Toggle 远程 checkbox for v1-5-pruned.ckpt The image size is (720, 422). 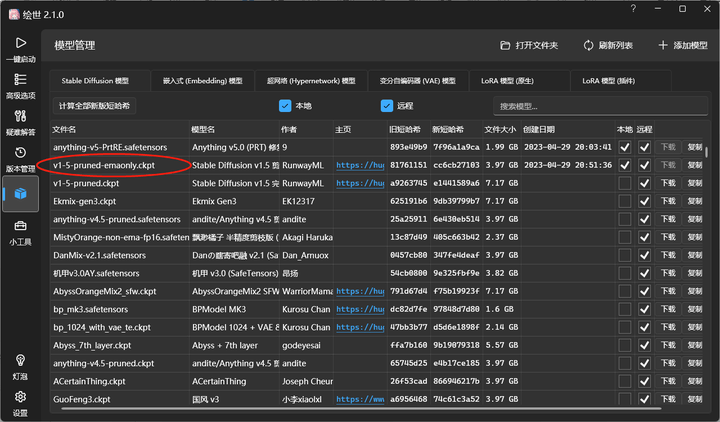pos(644,183)
